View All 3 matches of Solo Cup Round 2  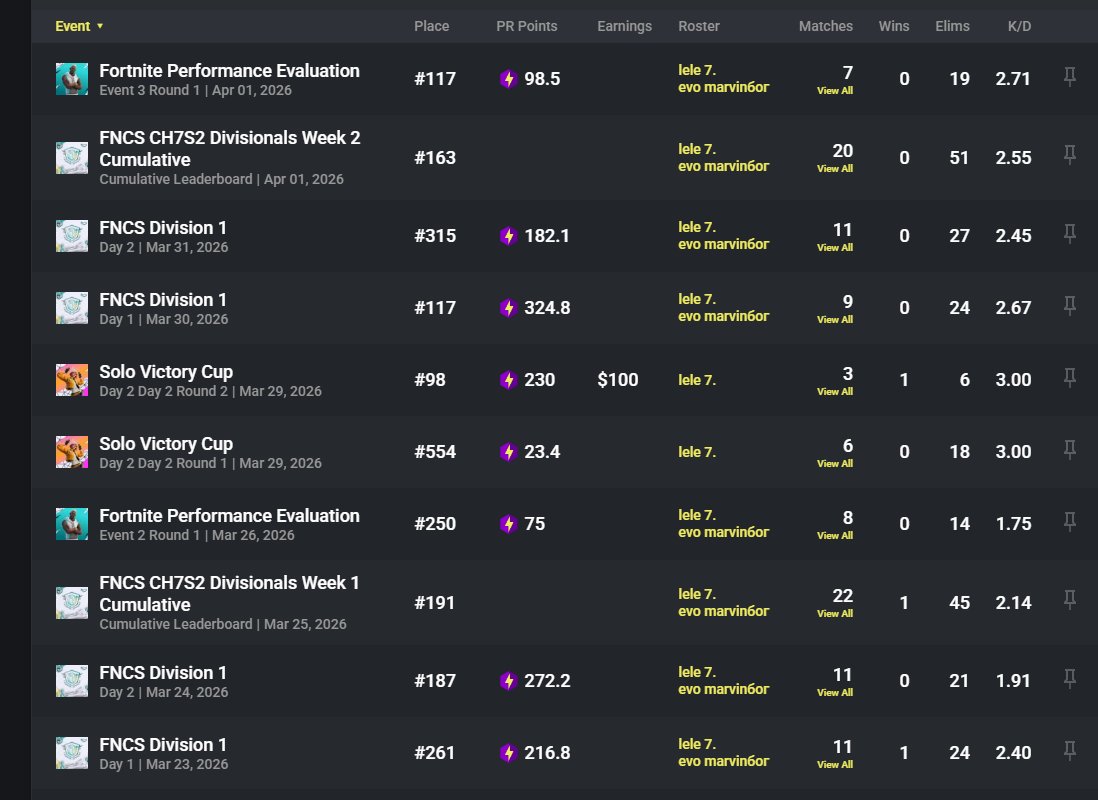(x=835, y=391)
